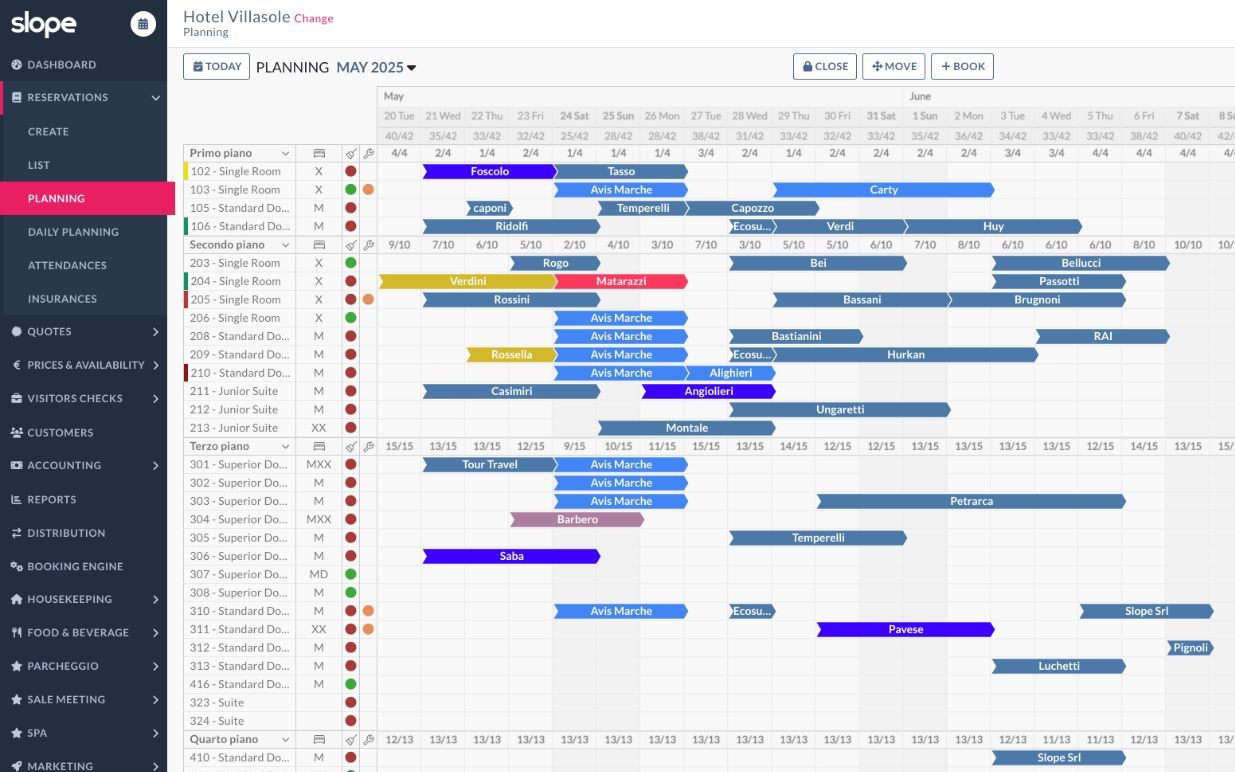Collapse the Primo piano floor group

285,153
